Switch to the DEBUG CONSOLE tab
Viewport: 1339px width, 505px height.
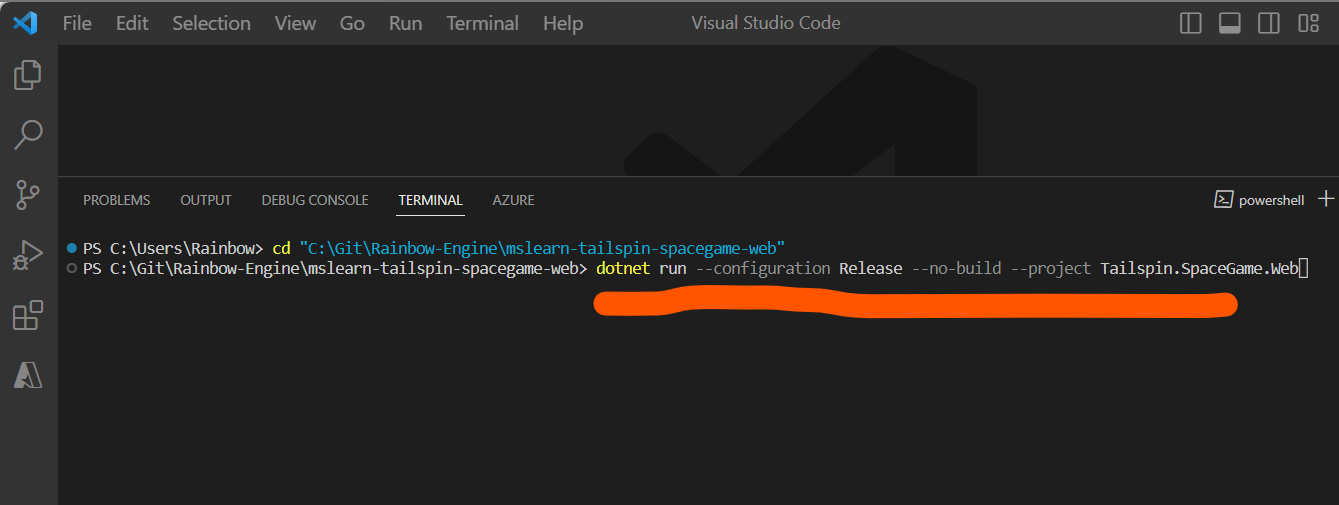(x=315, y=200)
